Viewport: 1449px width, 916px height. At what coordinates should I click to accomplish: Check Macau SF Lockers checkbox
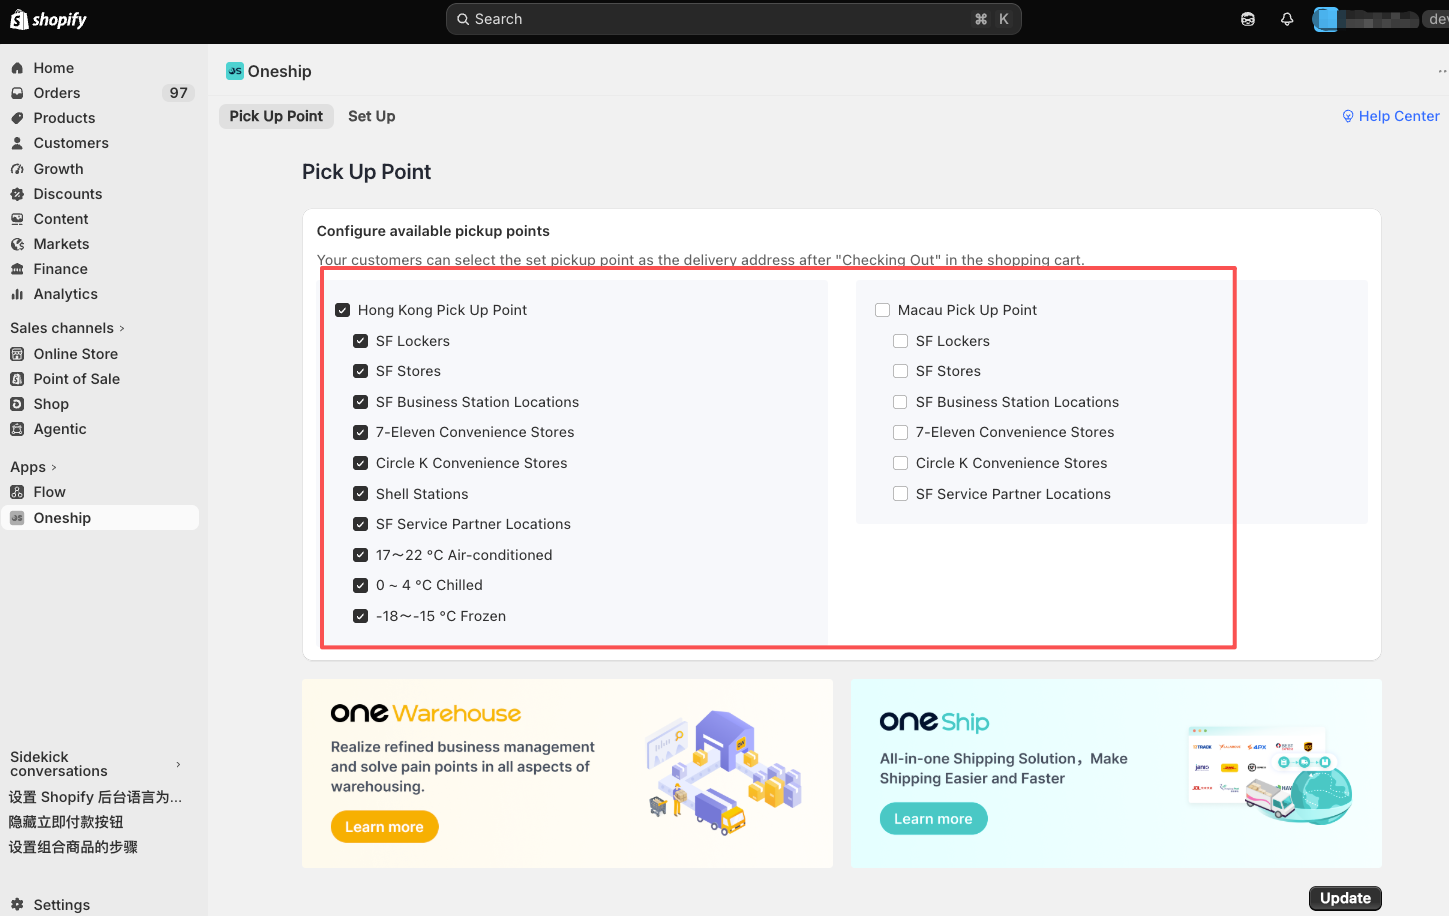900,341
